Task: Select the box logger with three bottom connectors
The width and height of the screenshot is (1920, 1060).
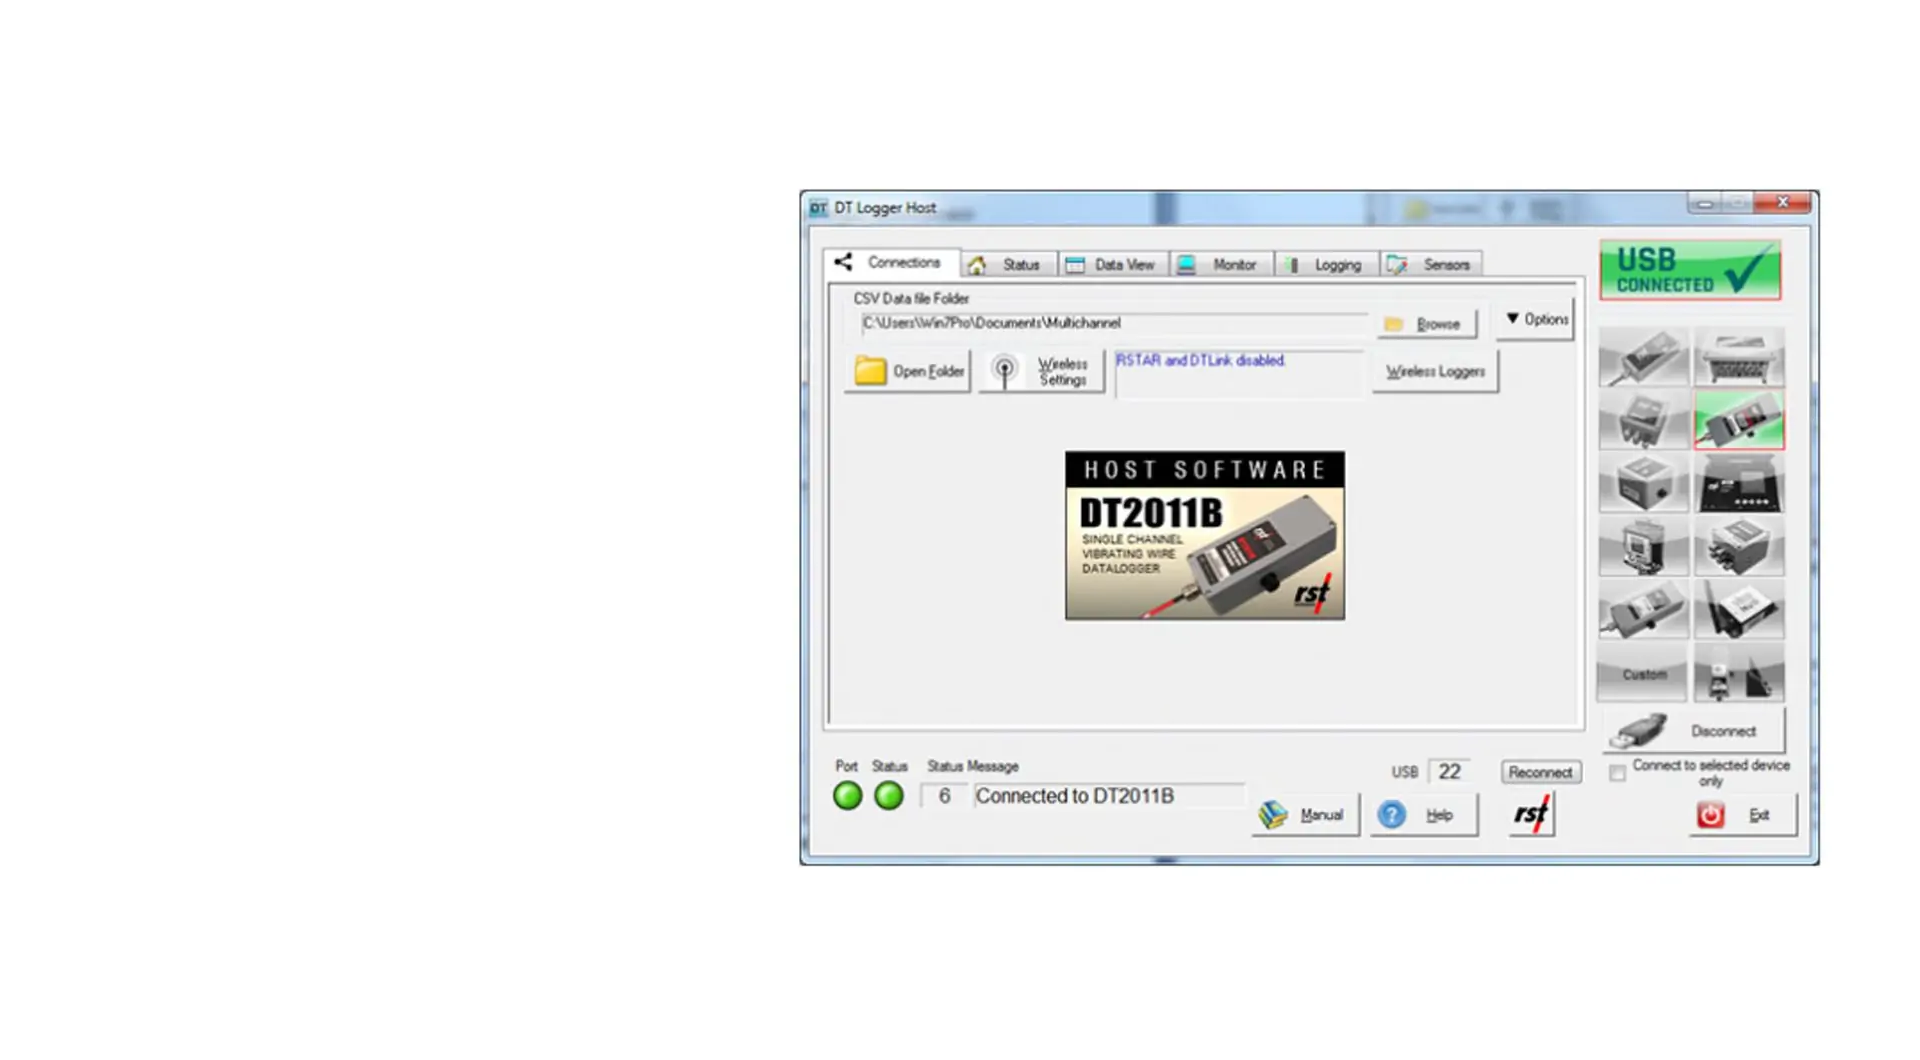Action: (1643, 419)
